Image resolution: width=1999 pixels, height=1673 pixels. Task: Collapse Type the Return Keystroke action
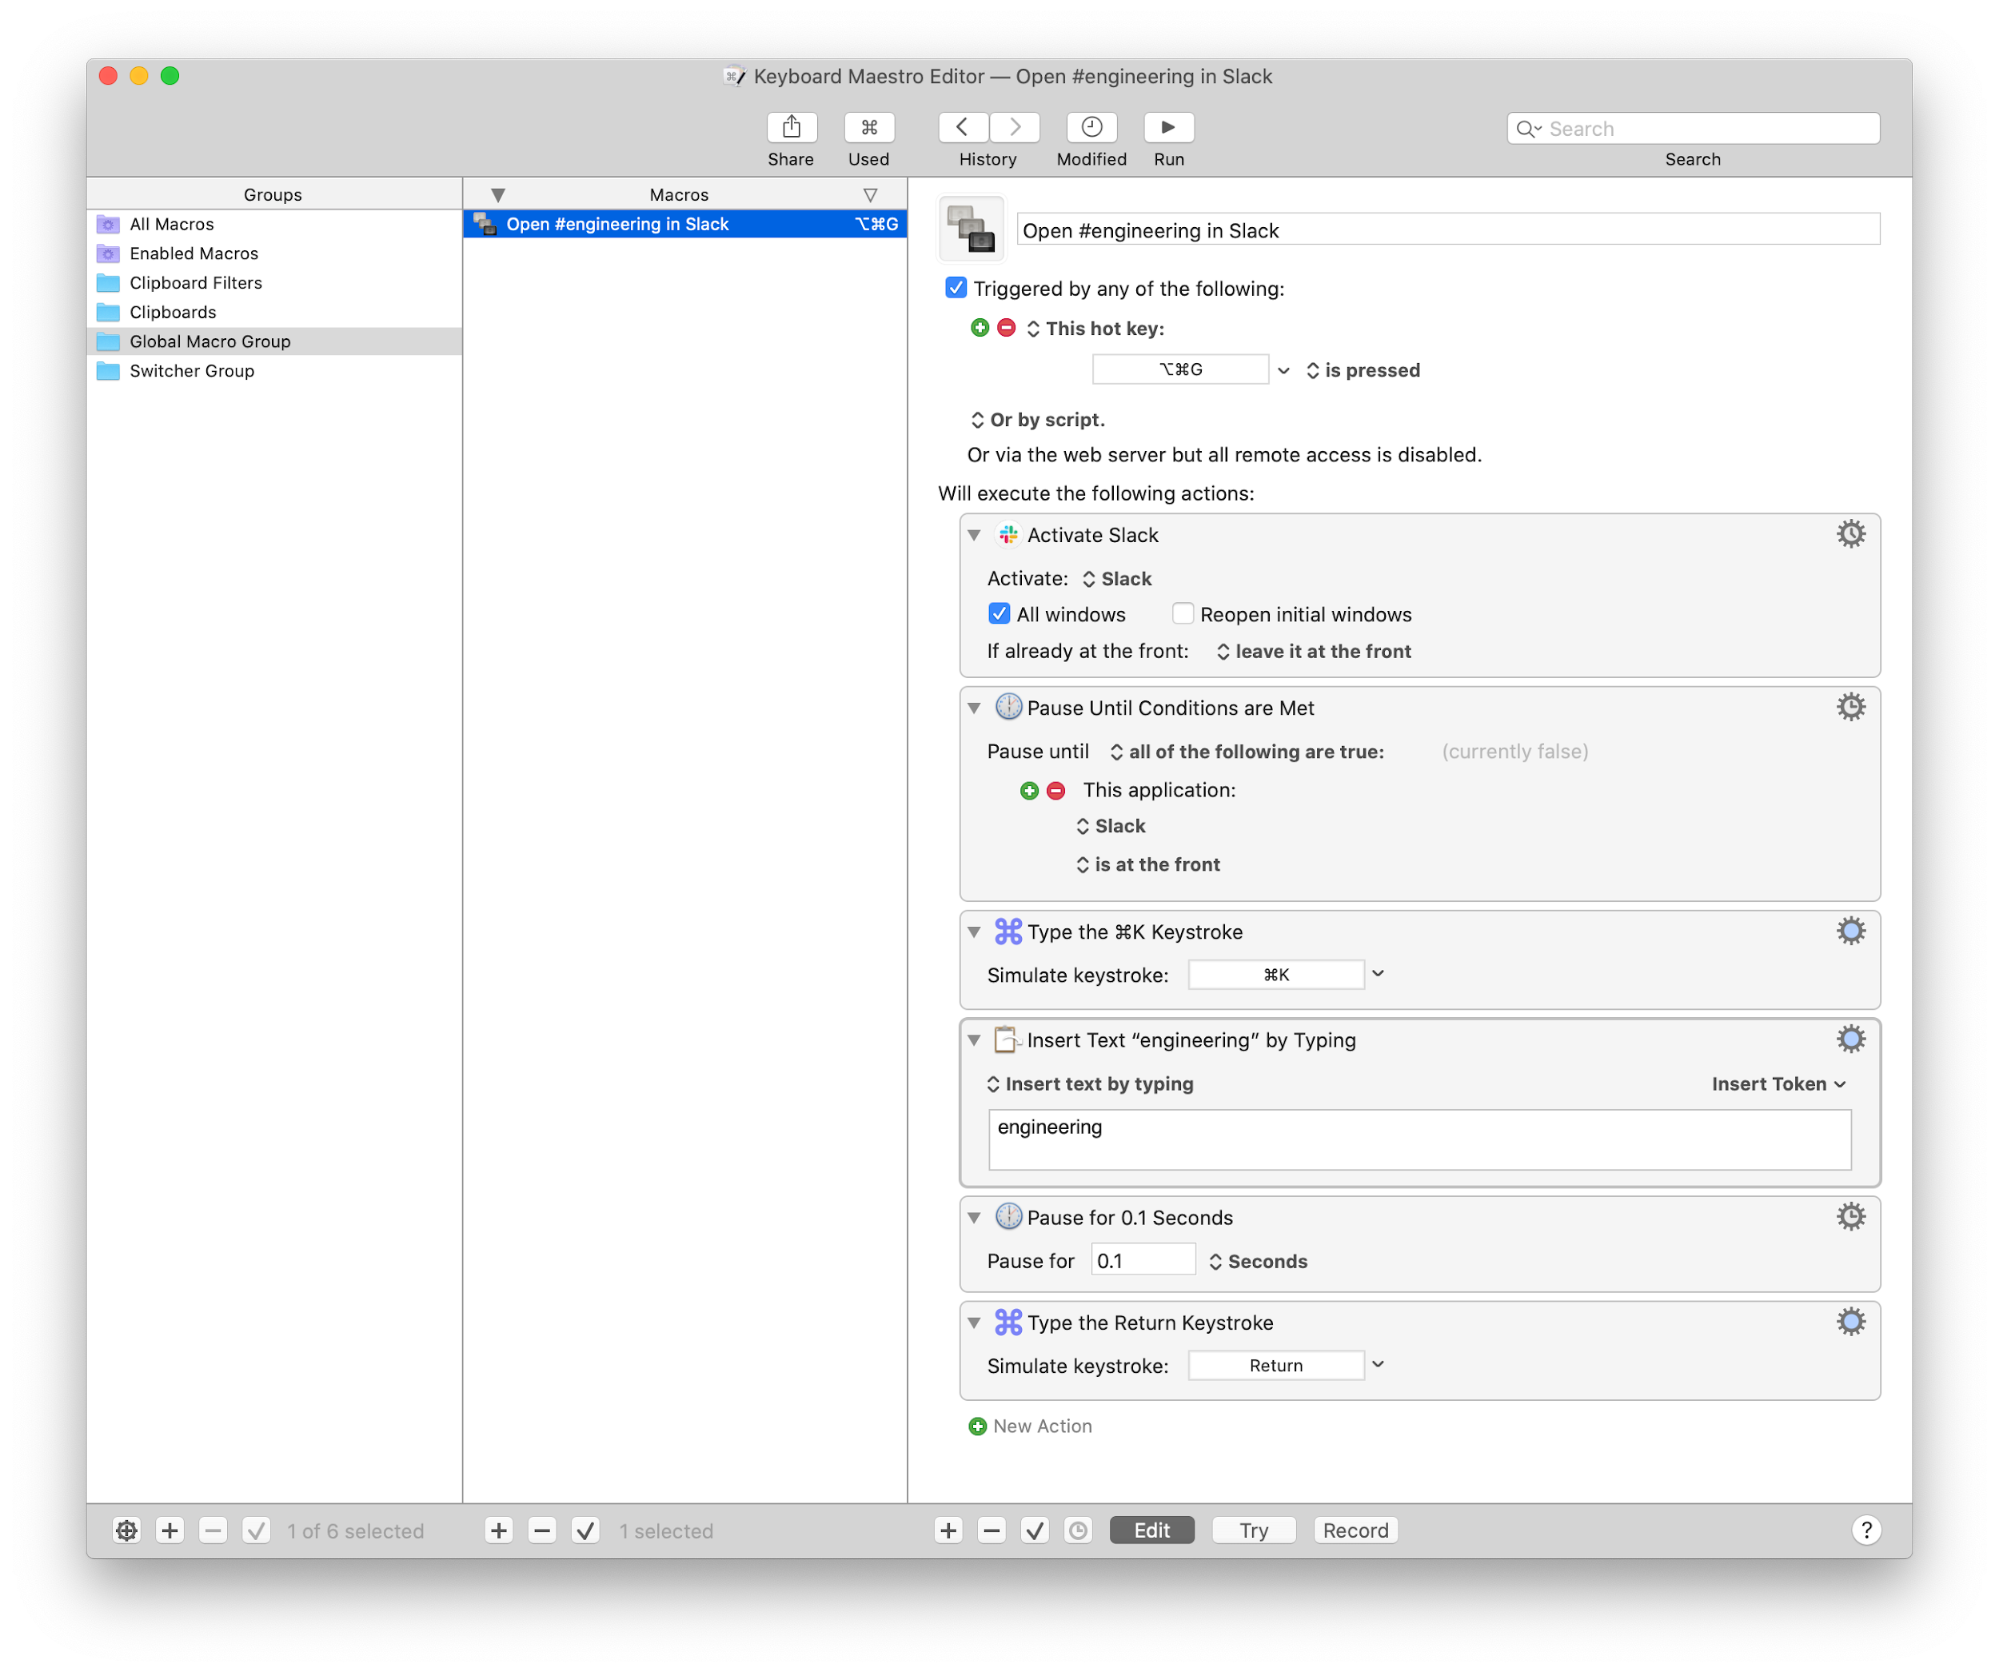click(974, 1323)
